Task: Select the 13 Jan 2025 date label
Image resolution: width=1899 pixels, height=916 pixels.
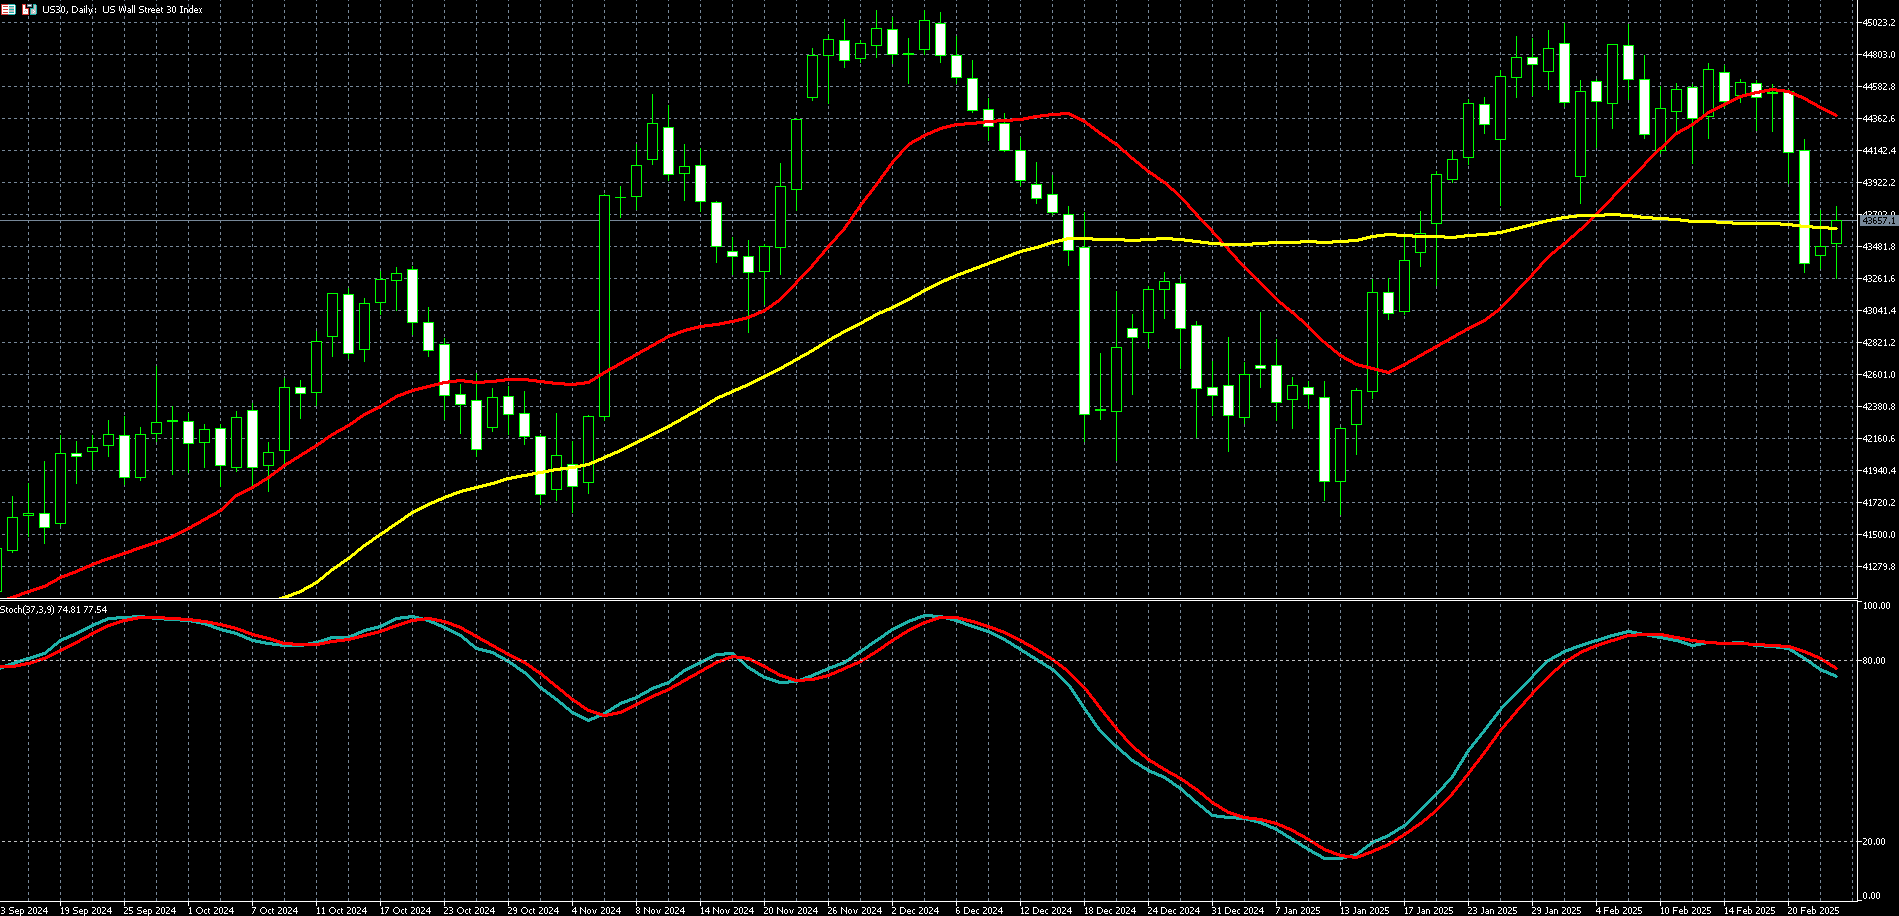Action: (1365, 910)
